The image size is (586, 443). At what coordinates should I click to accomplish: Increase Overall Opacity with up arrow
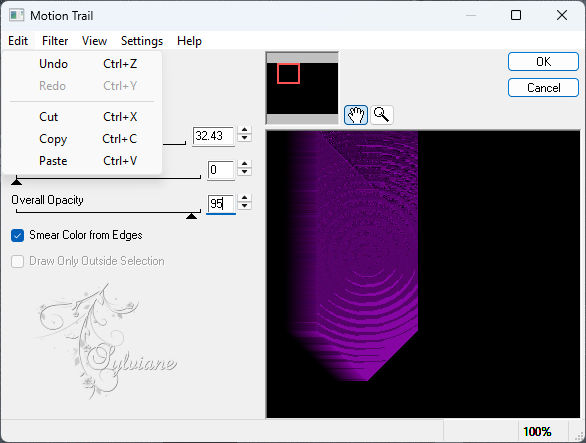[244, 198]
